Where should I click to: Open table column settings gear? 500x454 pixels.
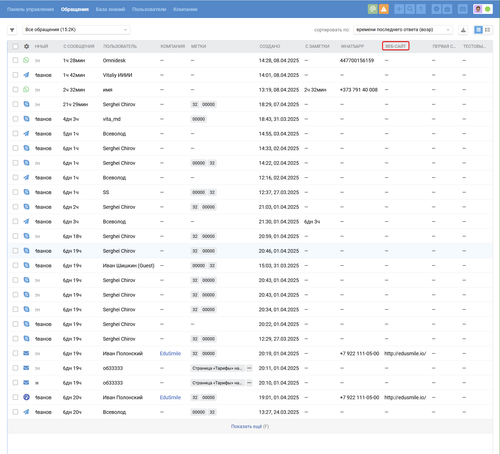coord(26,46)
